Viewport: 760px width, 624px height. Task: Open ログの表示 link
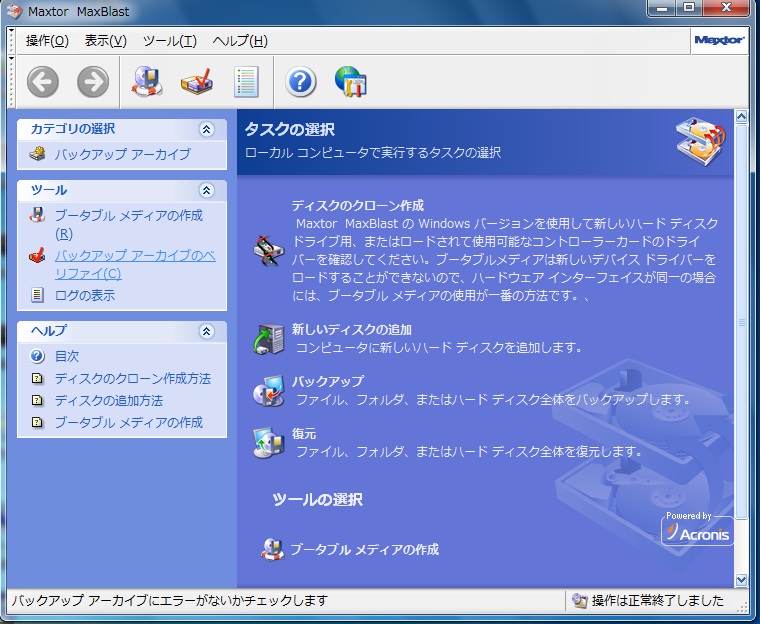pyautogui.click(x=85, y=295)
